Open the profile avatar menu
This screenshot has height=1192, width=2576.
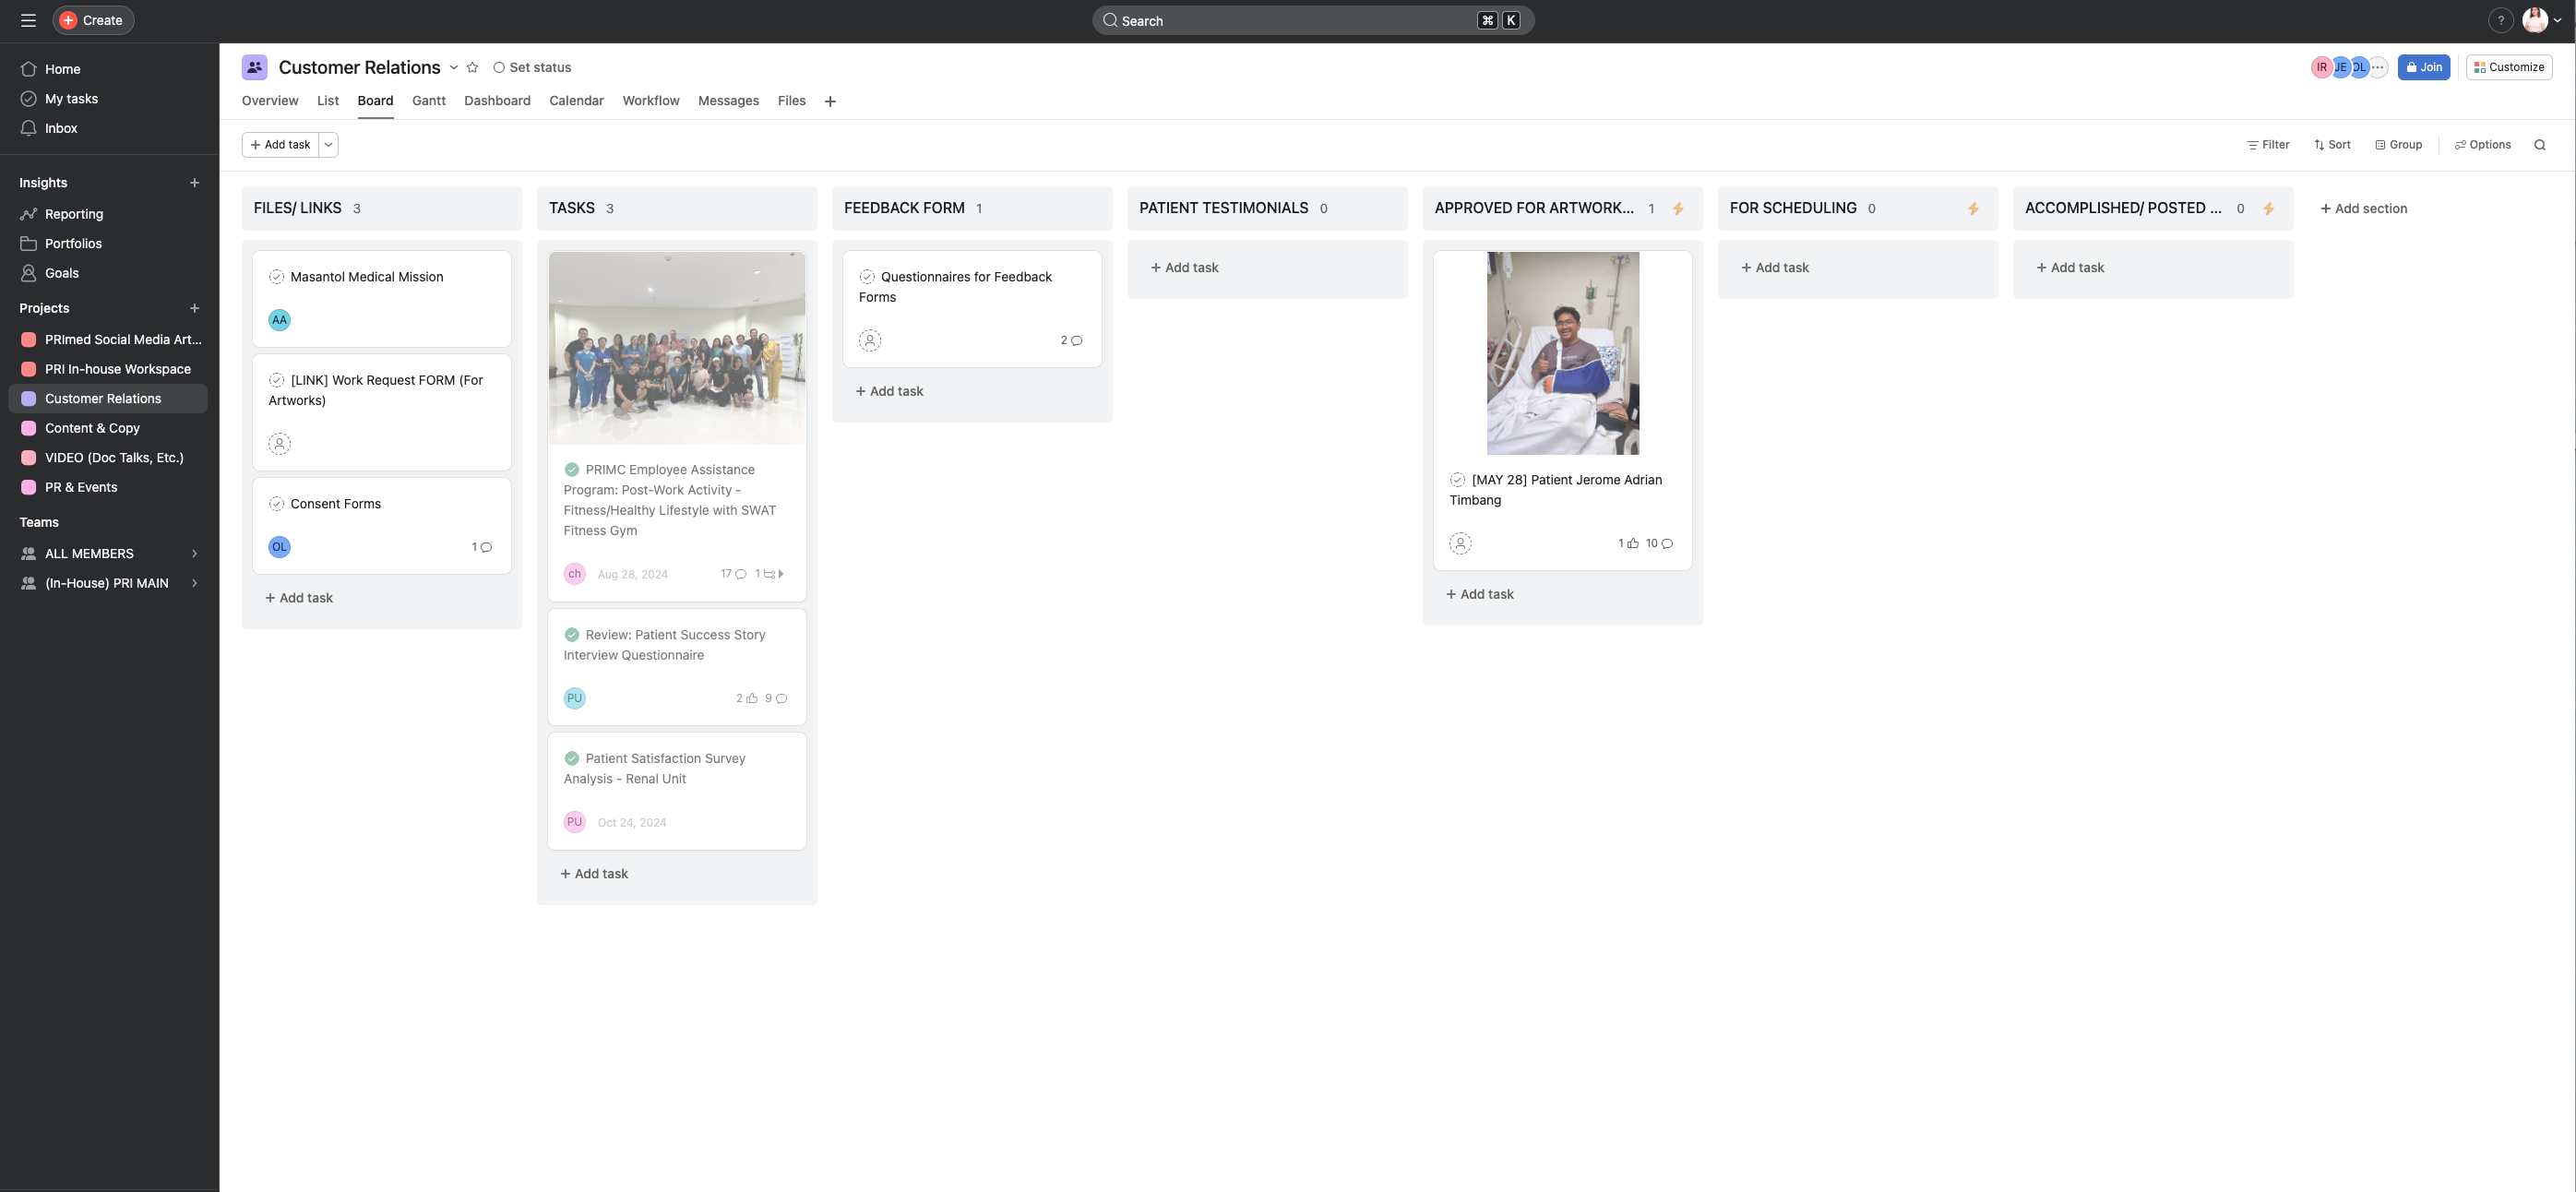pyautogui.click(x=2540, y=20)
